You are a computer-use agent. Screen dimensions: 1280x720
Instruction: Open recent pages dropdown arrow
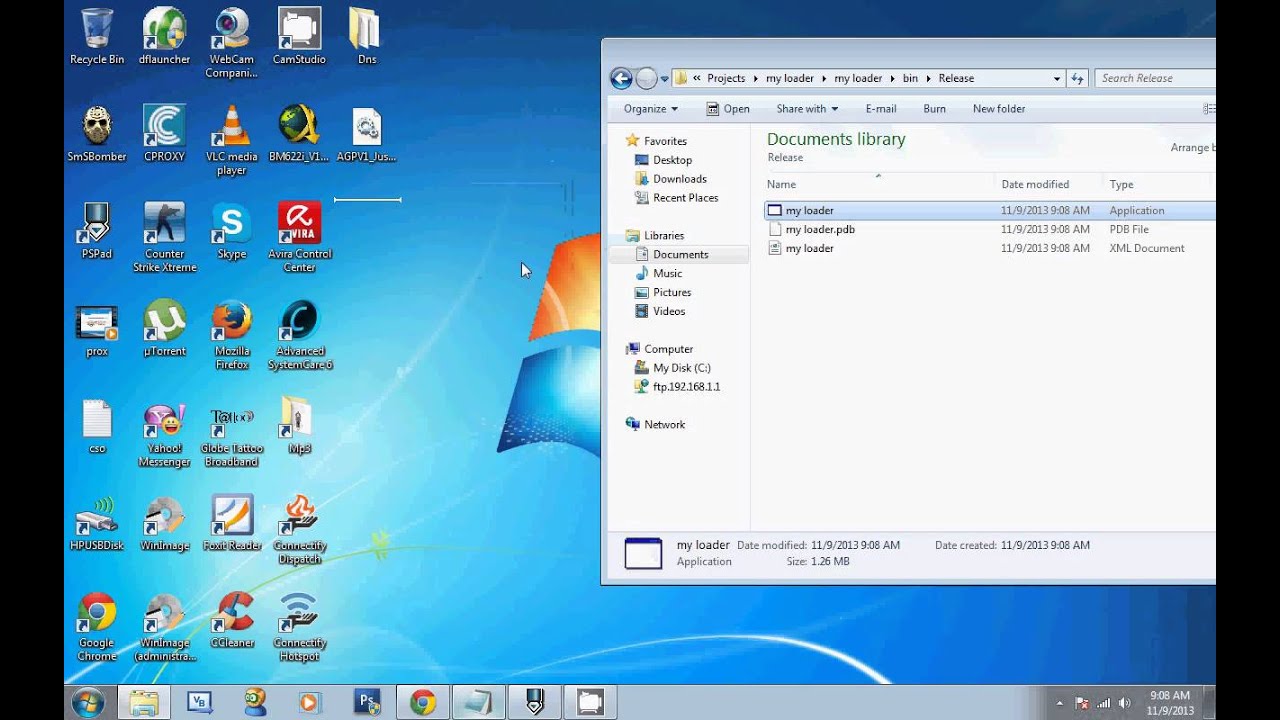(x=664, y=79)
